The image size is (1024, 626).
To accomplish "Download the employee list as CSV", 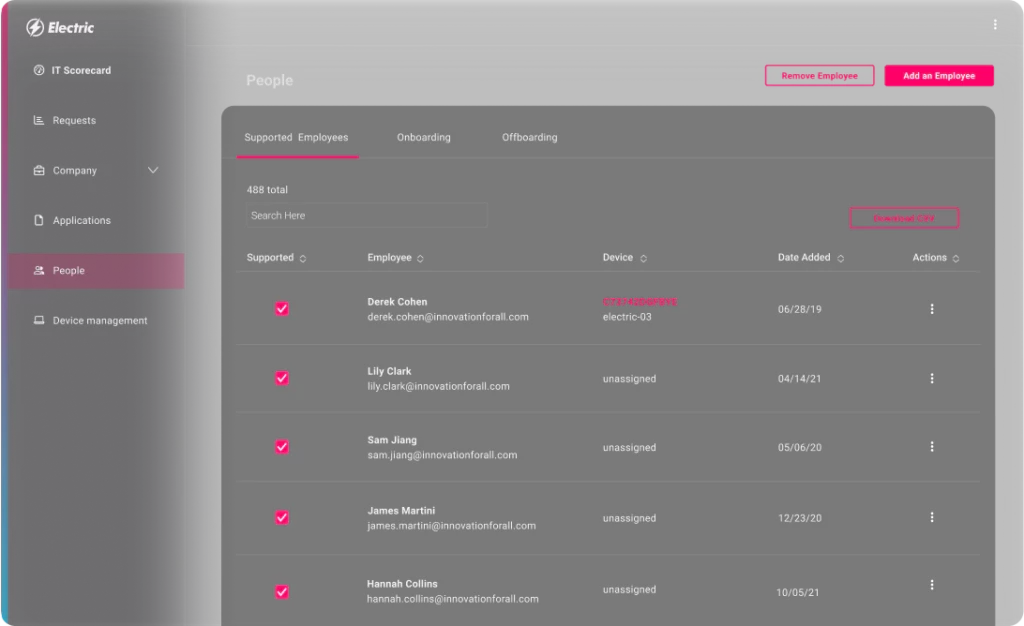I will click(903, 217).
